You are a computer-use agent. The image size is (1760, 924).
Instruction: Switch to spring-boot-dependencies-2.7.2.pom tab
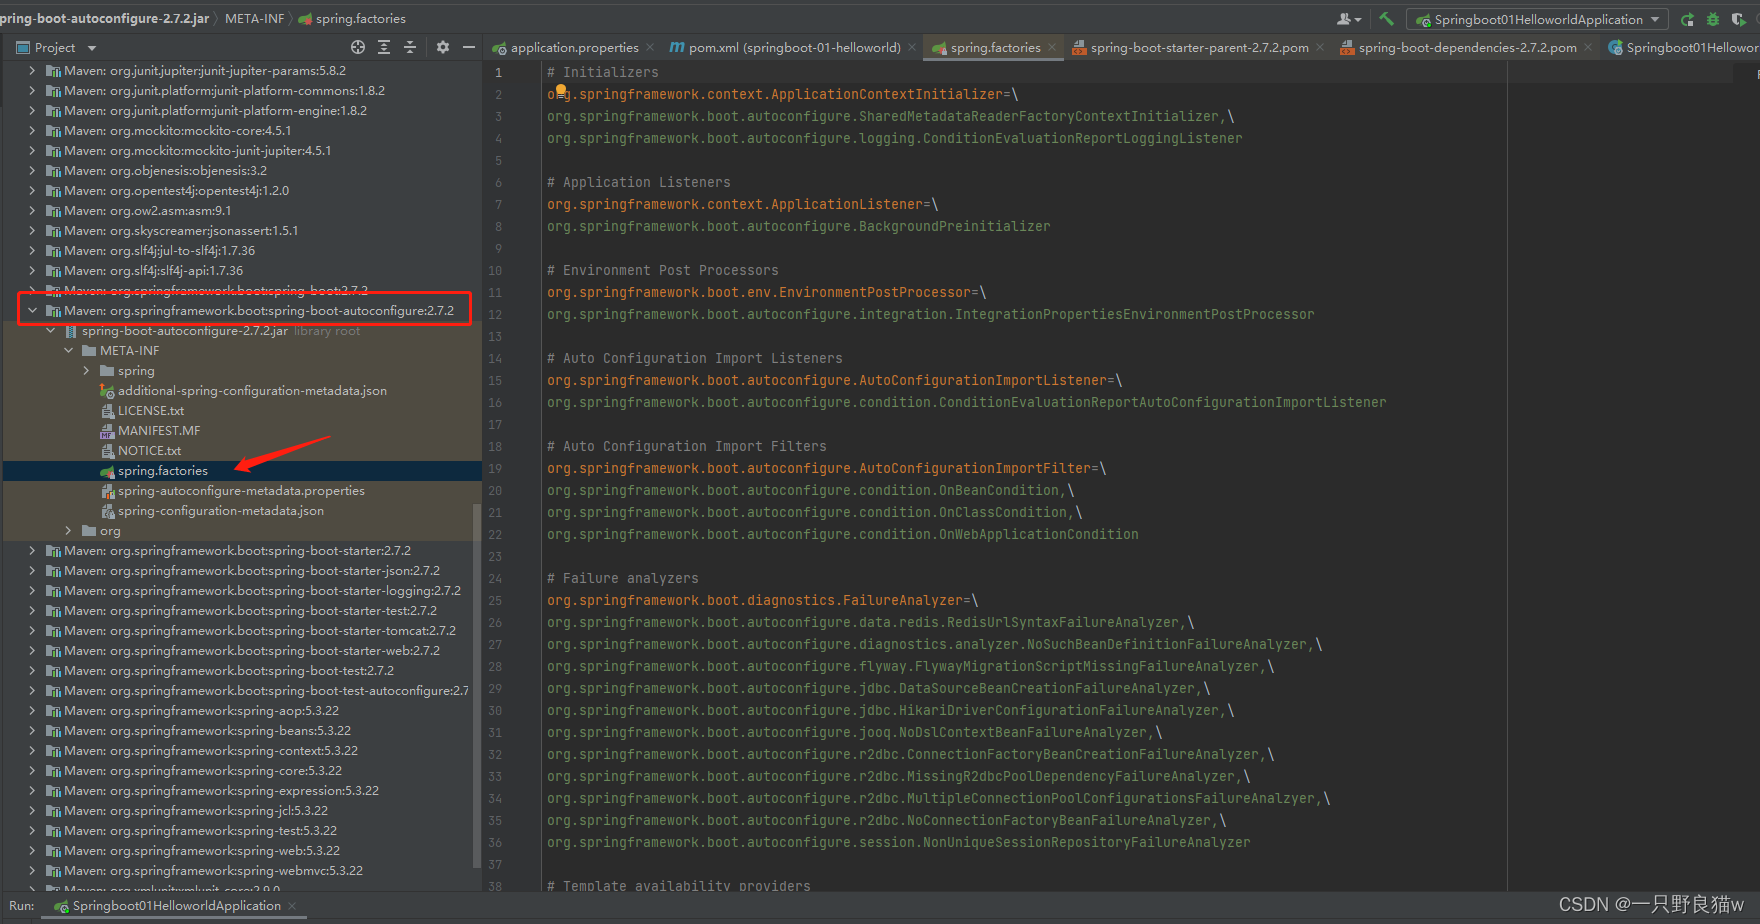click(1467, 47)
